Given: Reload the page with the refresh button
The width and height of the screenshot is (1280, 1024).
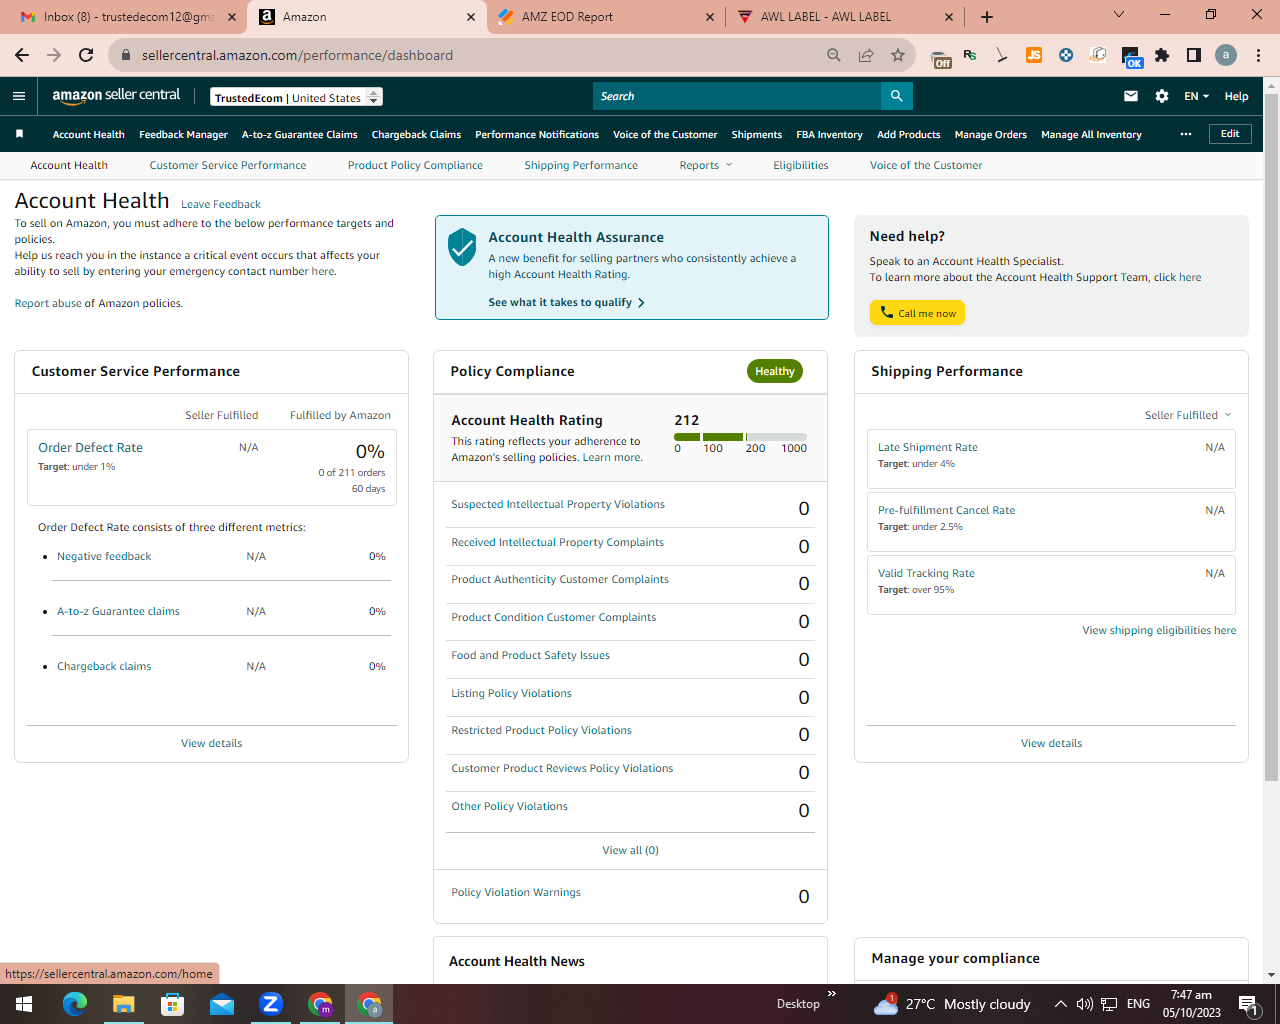Looking at the screenshot, I should 86,55.
